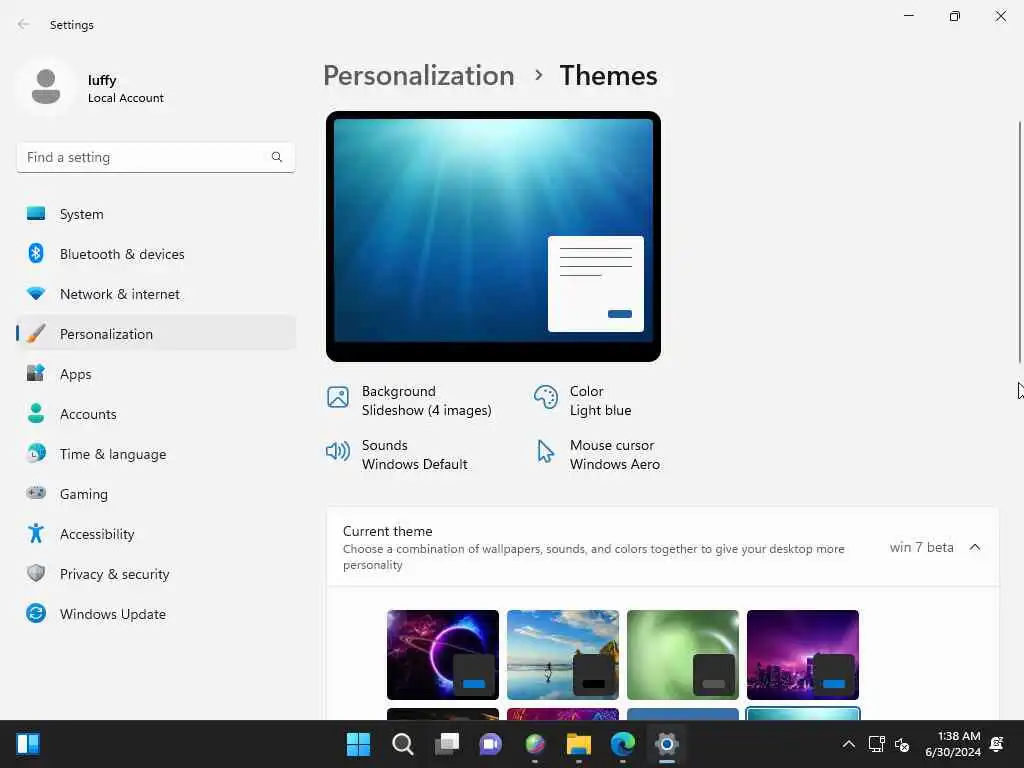1024x768 pixels.
Task: Open Windows Update category
Action: (x=156, y=613)
